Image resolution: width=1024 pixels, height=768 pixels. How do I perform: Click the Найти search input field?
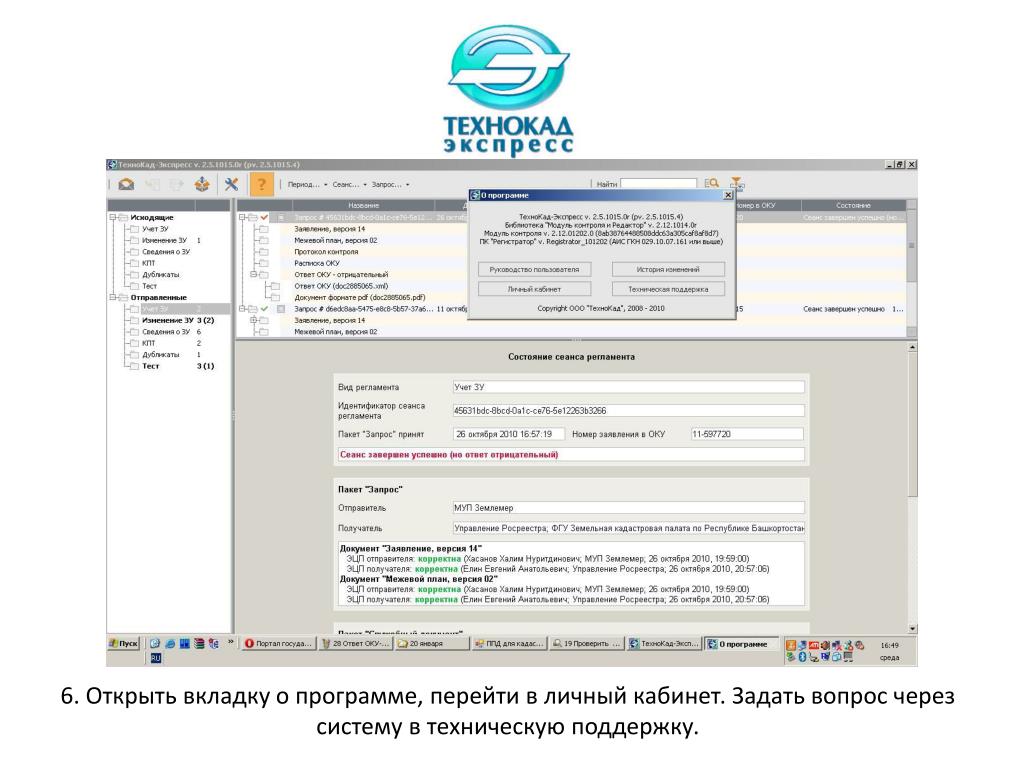coord(658,184)
